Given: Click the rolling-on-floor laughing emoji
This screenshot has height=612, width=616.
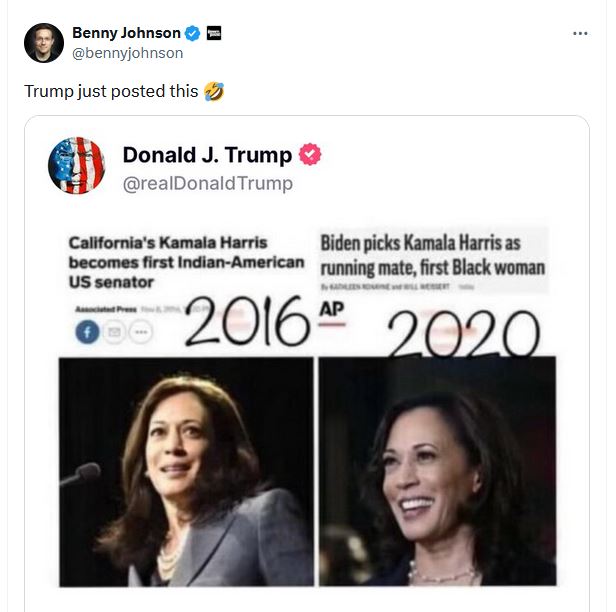Looking at the screenshot, I should pyautogui.click(x=213, y=91).
